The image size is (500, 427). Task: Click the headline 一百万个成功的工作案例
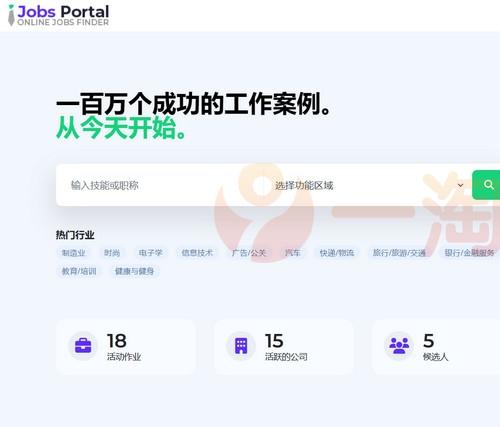193,104
